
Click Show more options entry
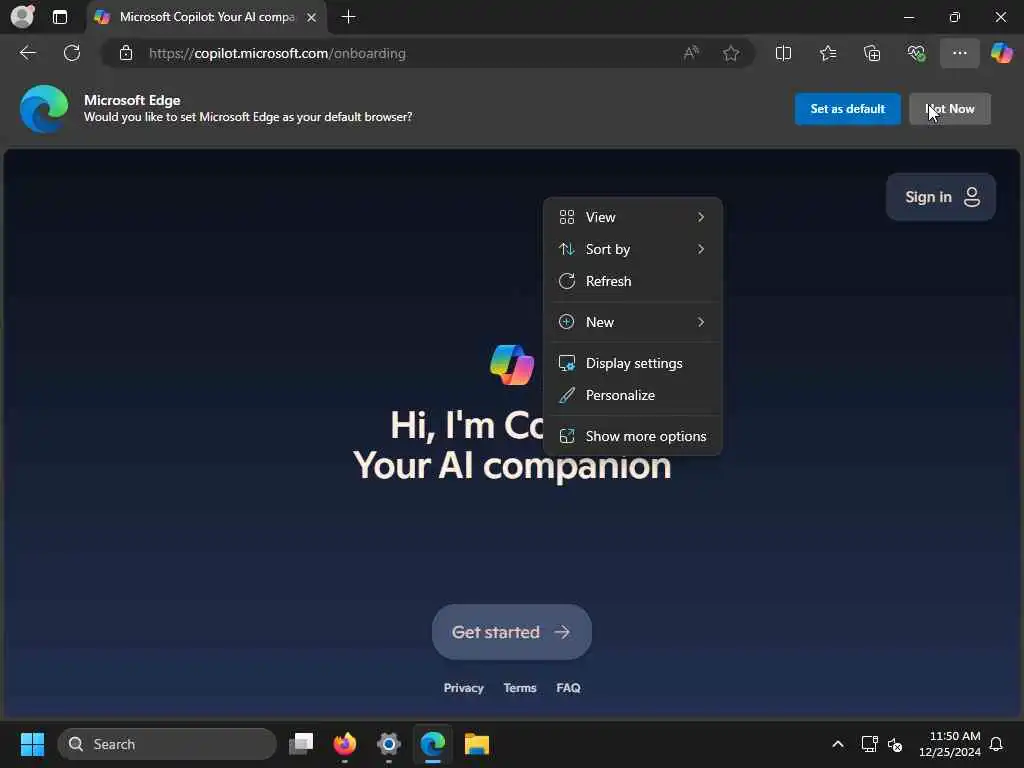pyautogui.click(x=632, y=436)
